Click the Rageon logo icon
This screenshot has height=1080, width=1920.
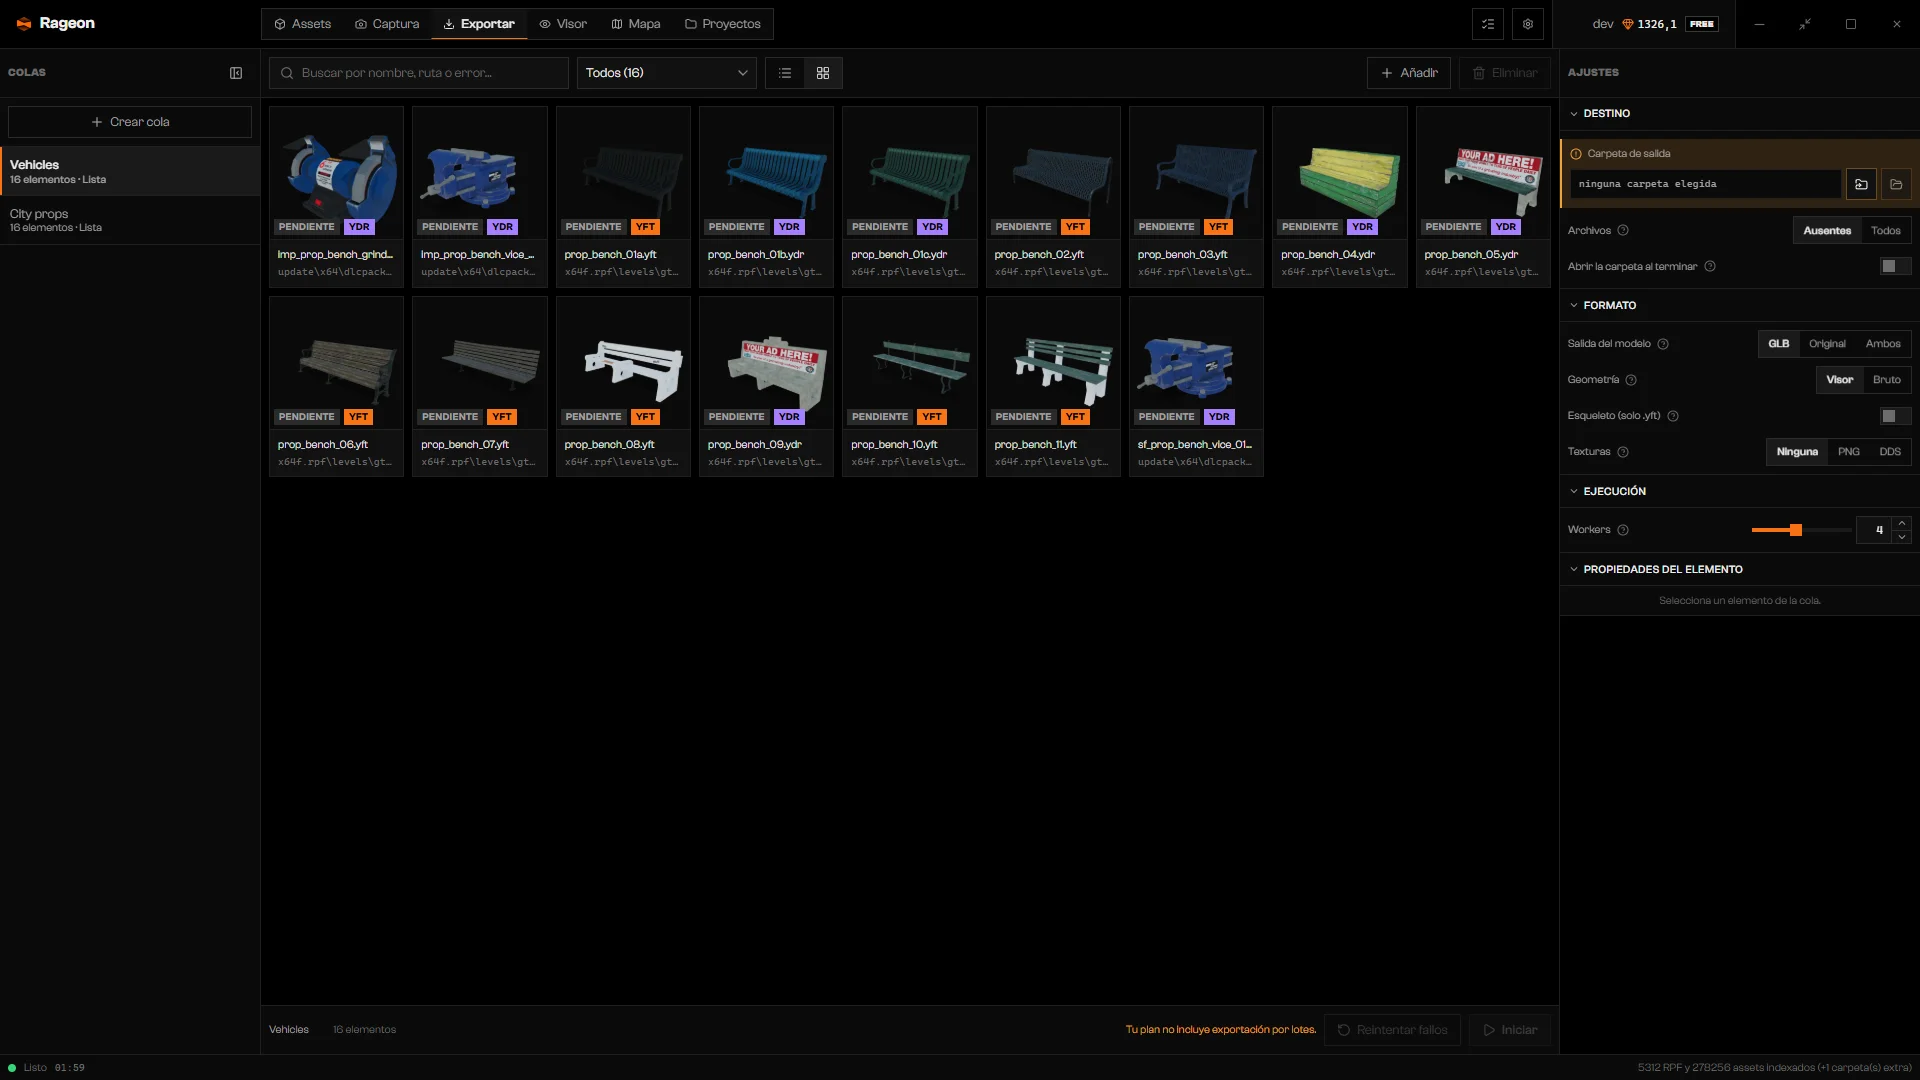(24, 24)
